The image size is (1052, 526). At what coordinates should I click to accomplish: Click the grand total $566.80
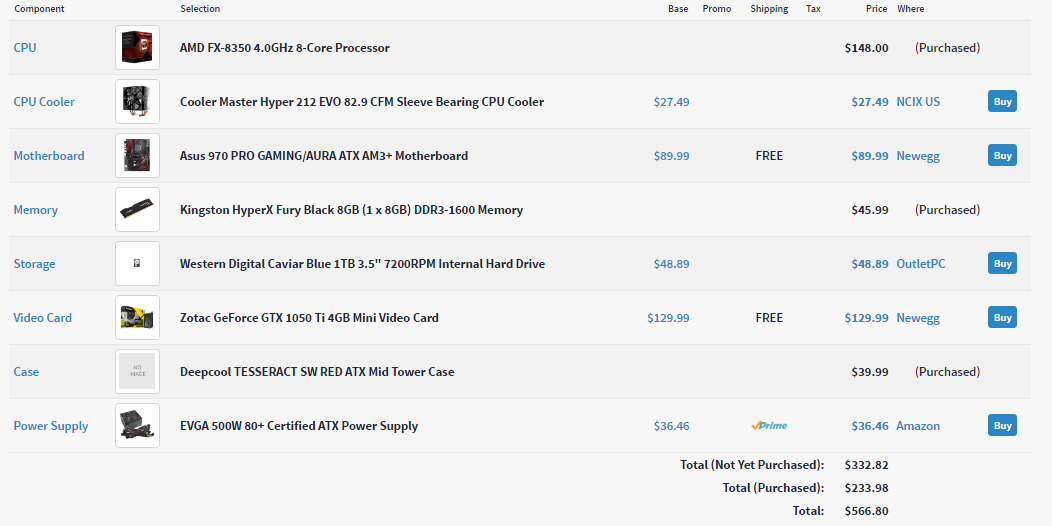[866, 511]
